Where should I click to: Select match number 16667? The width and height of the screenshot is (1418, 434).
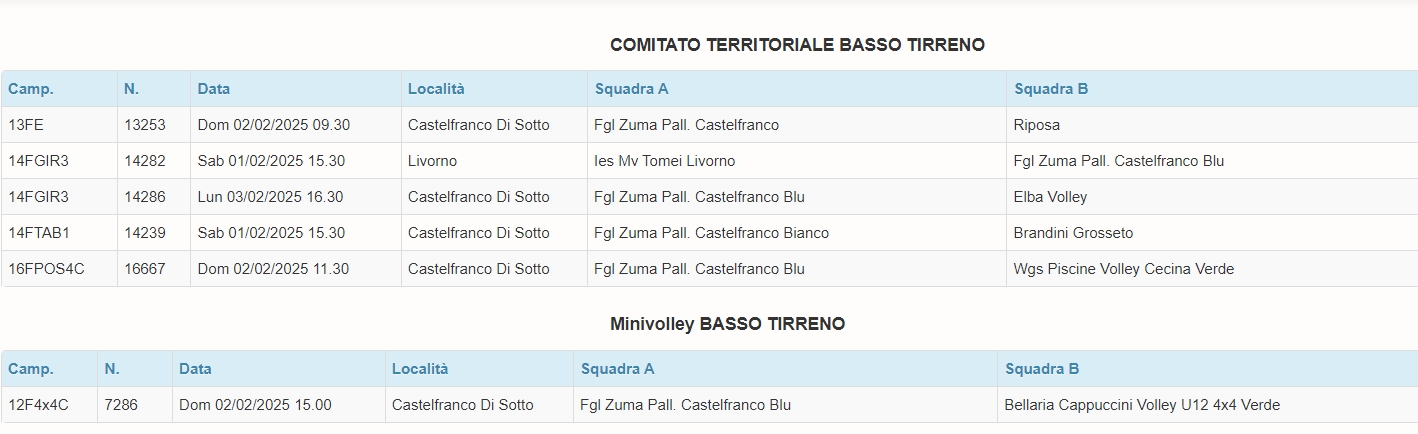[x=145, y=269]
